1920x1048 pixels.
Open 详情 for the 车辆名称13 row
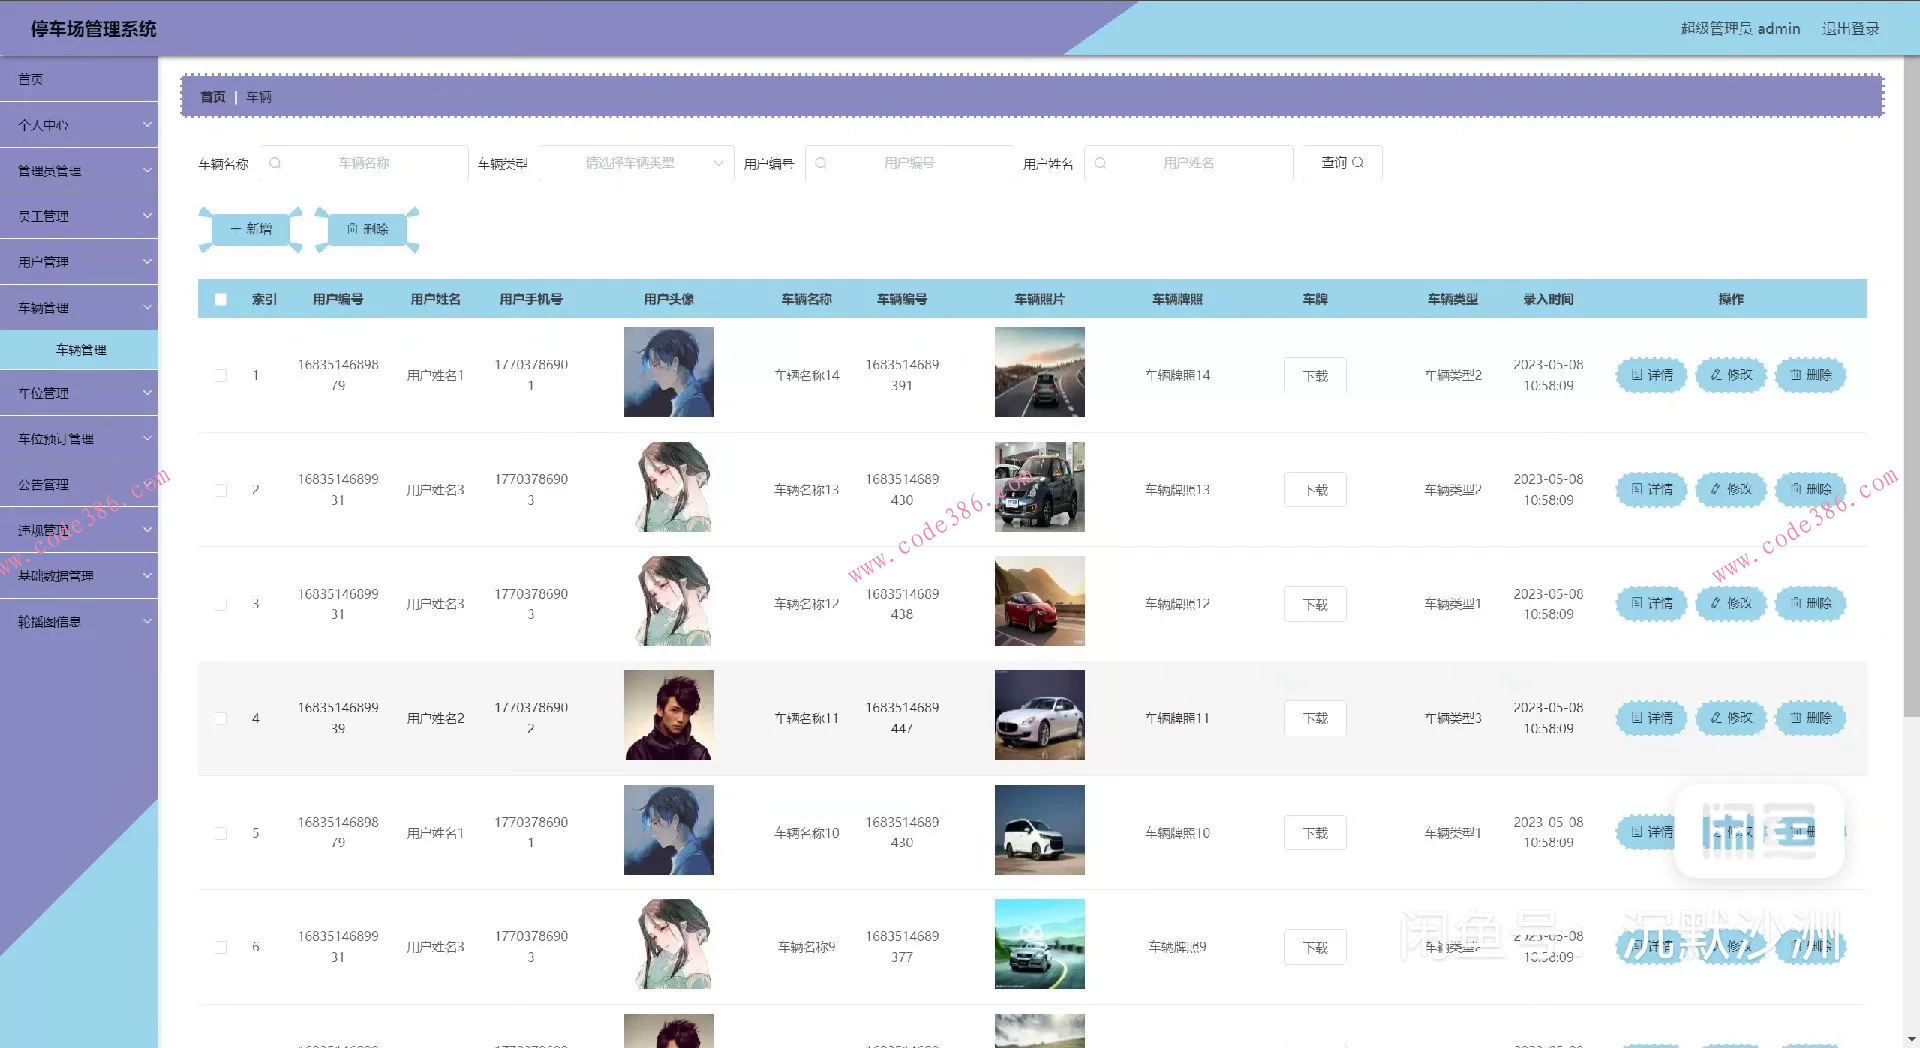point(1652,489)
